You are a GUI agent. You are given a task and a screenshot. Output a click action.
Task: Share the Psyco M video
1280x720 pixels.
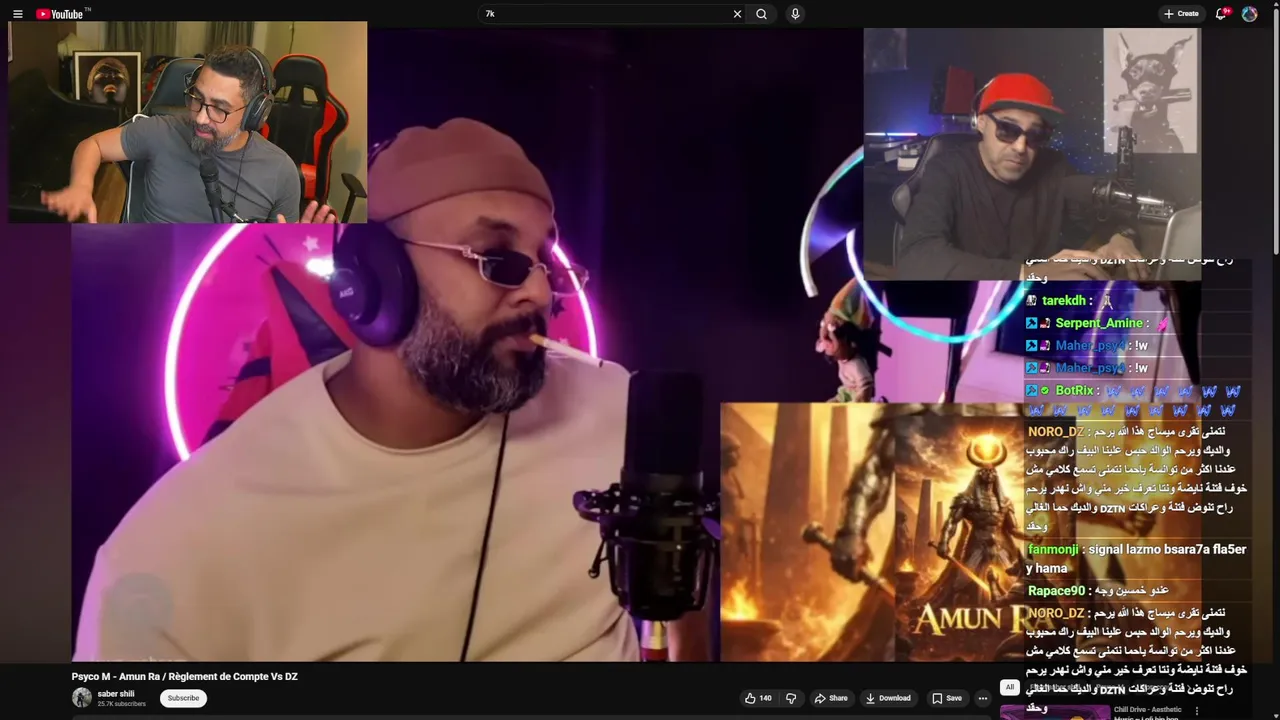click(x=830, y=698)
